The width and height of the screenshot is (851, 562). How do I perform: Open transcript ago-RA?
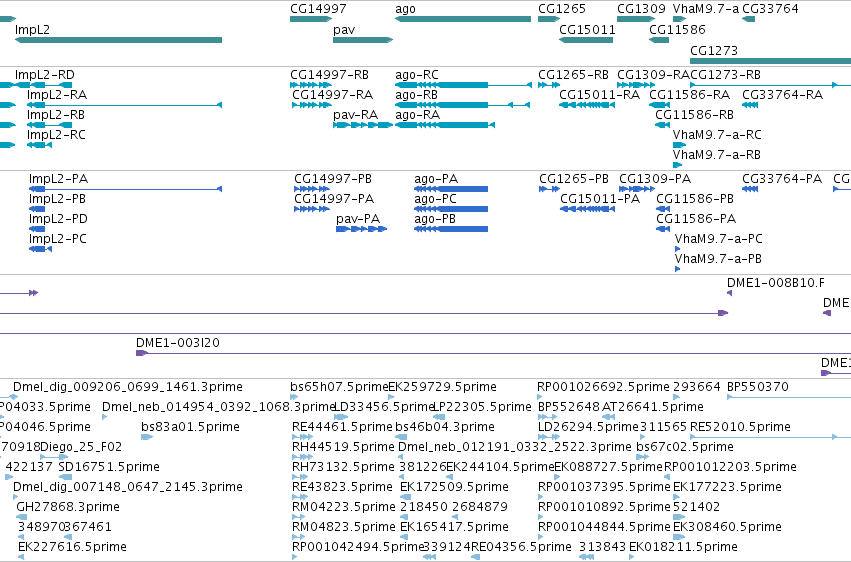tap(417, 115)
